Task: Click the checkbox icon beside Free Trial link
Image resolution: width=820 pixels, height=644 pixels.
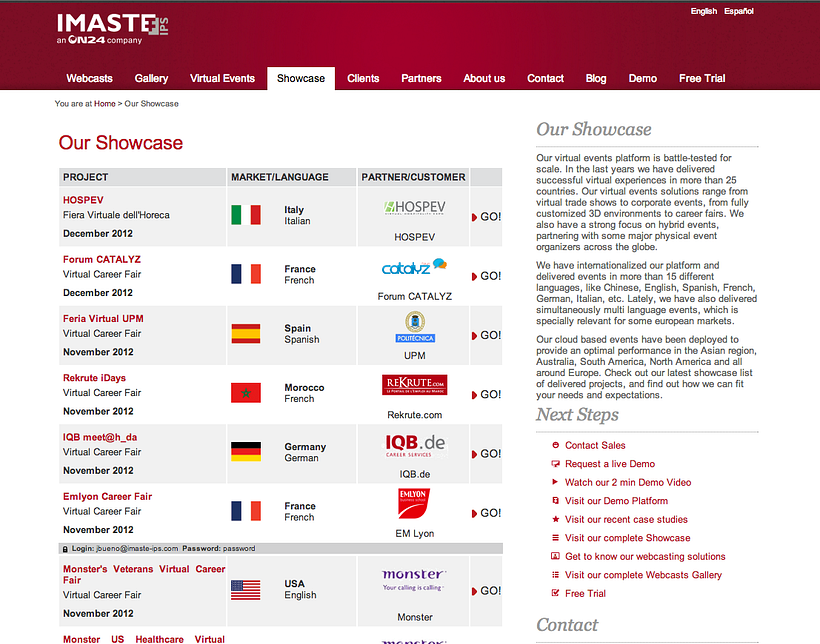Action: (555, 593)
